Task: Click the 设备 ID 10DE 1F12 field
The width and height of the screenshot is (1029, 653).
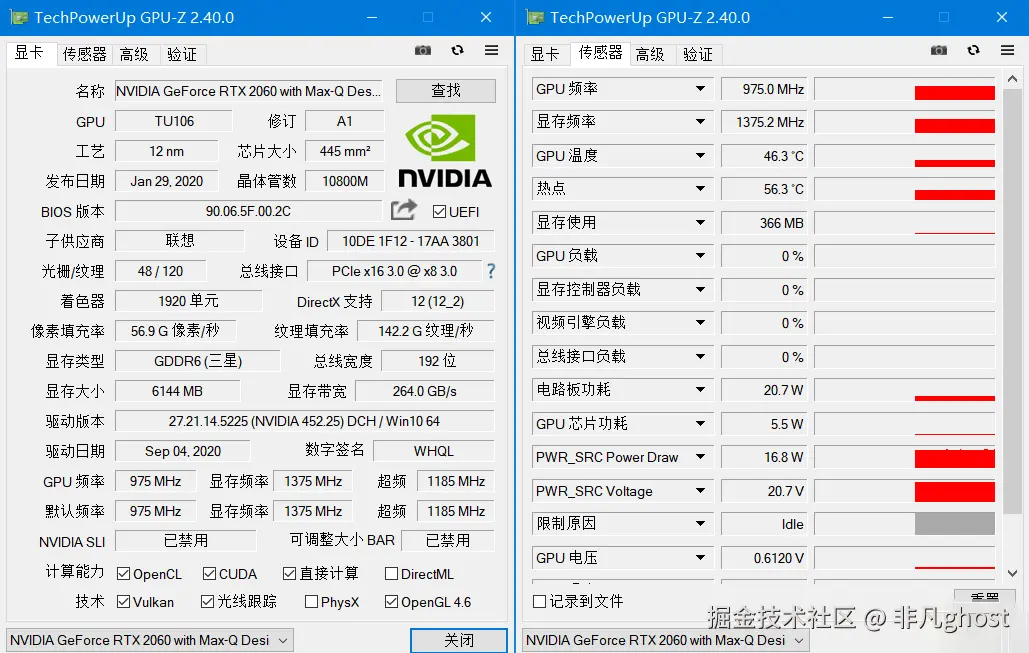Action: 411,242
